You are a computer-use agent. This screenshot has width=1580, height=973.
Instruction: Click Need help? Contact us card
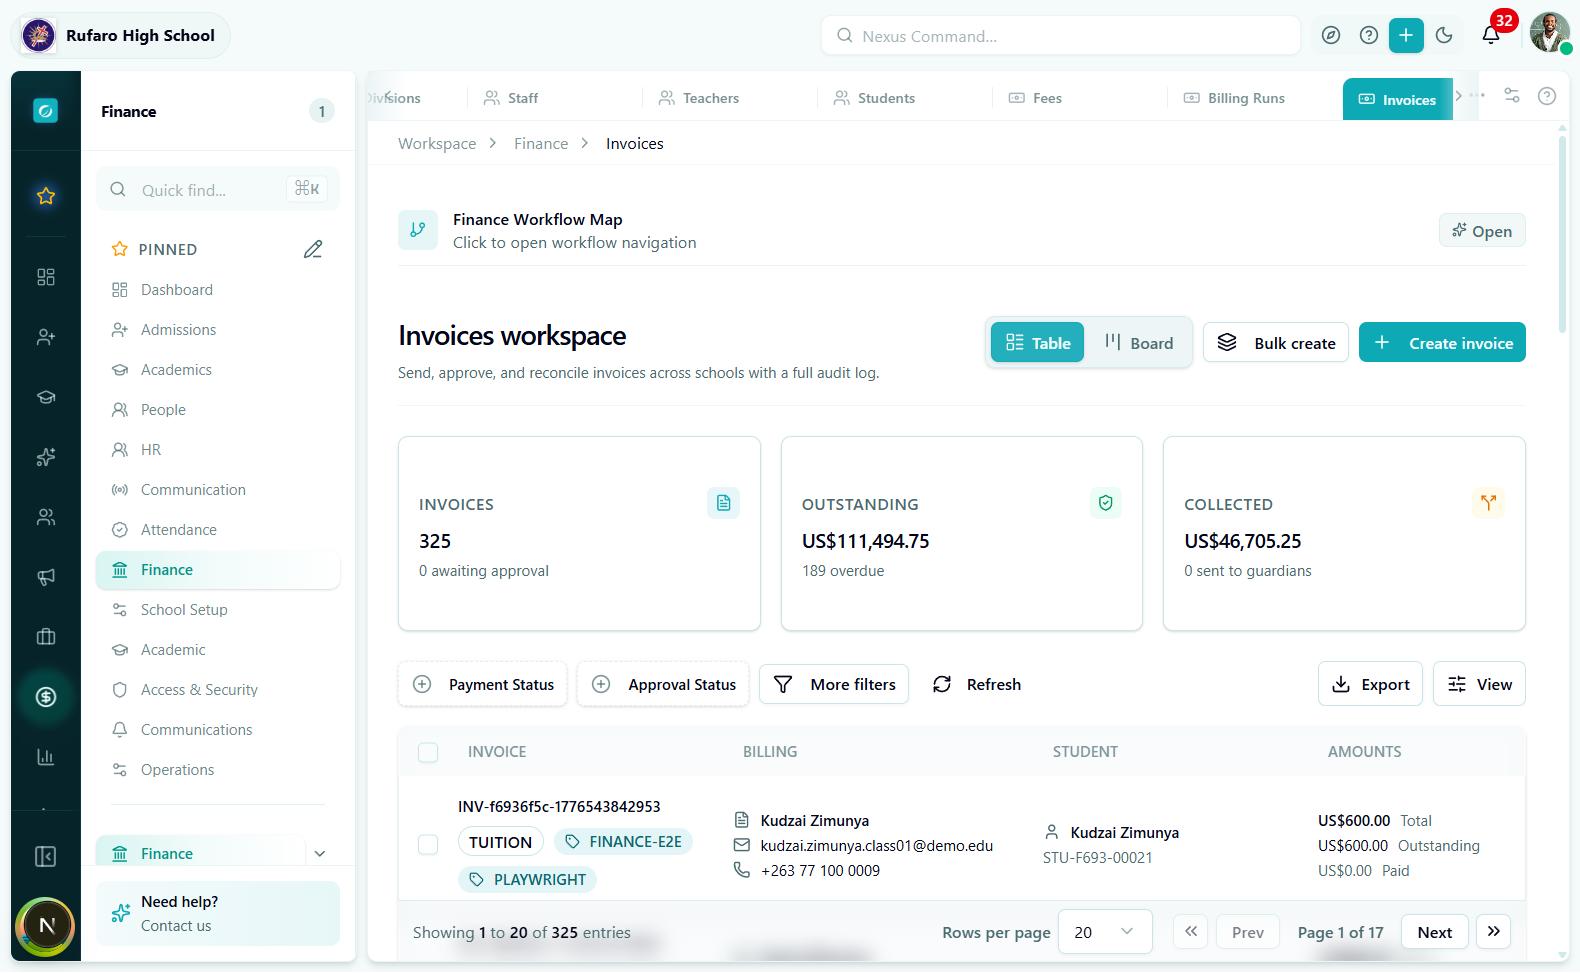pyautogui.click(x=218, y=914)
